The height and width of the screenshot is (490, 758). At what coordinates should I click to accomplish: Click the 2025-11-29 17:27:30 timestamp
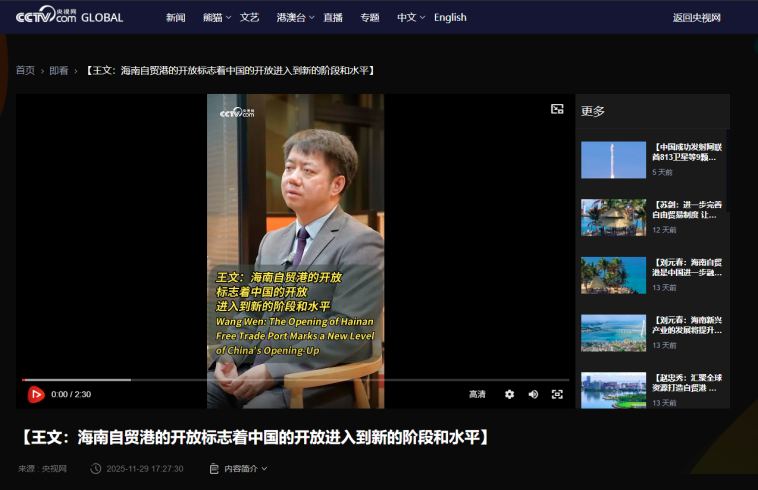[x=145, y=468]
